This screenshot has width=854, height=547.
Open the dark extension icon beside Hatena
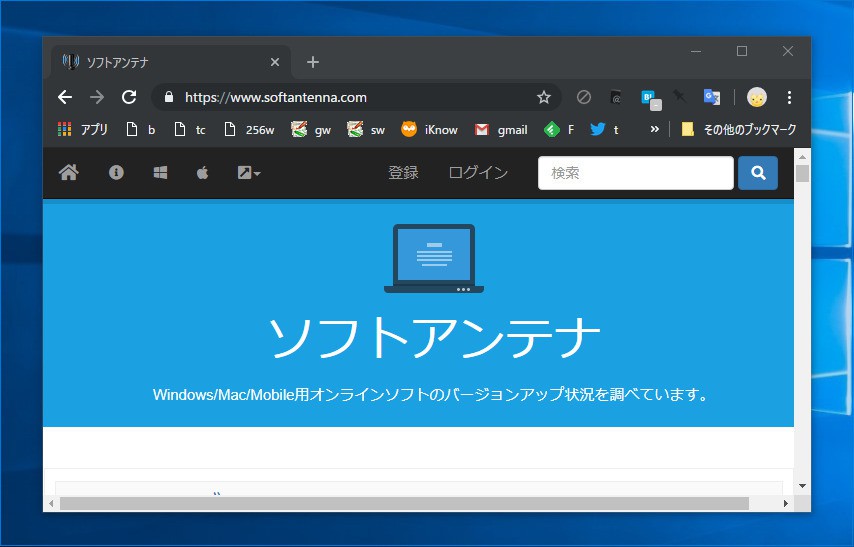616,98
